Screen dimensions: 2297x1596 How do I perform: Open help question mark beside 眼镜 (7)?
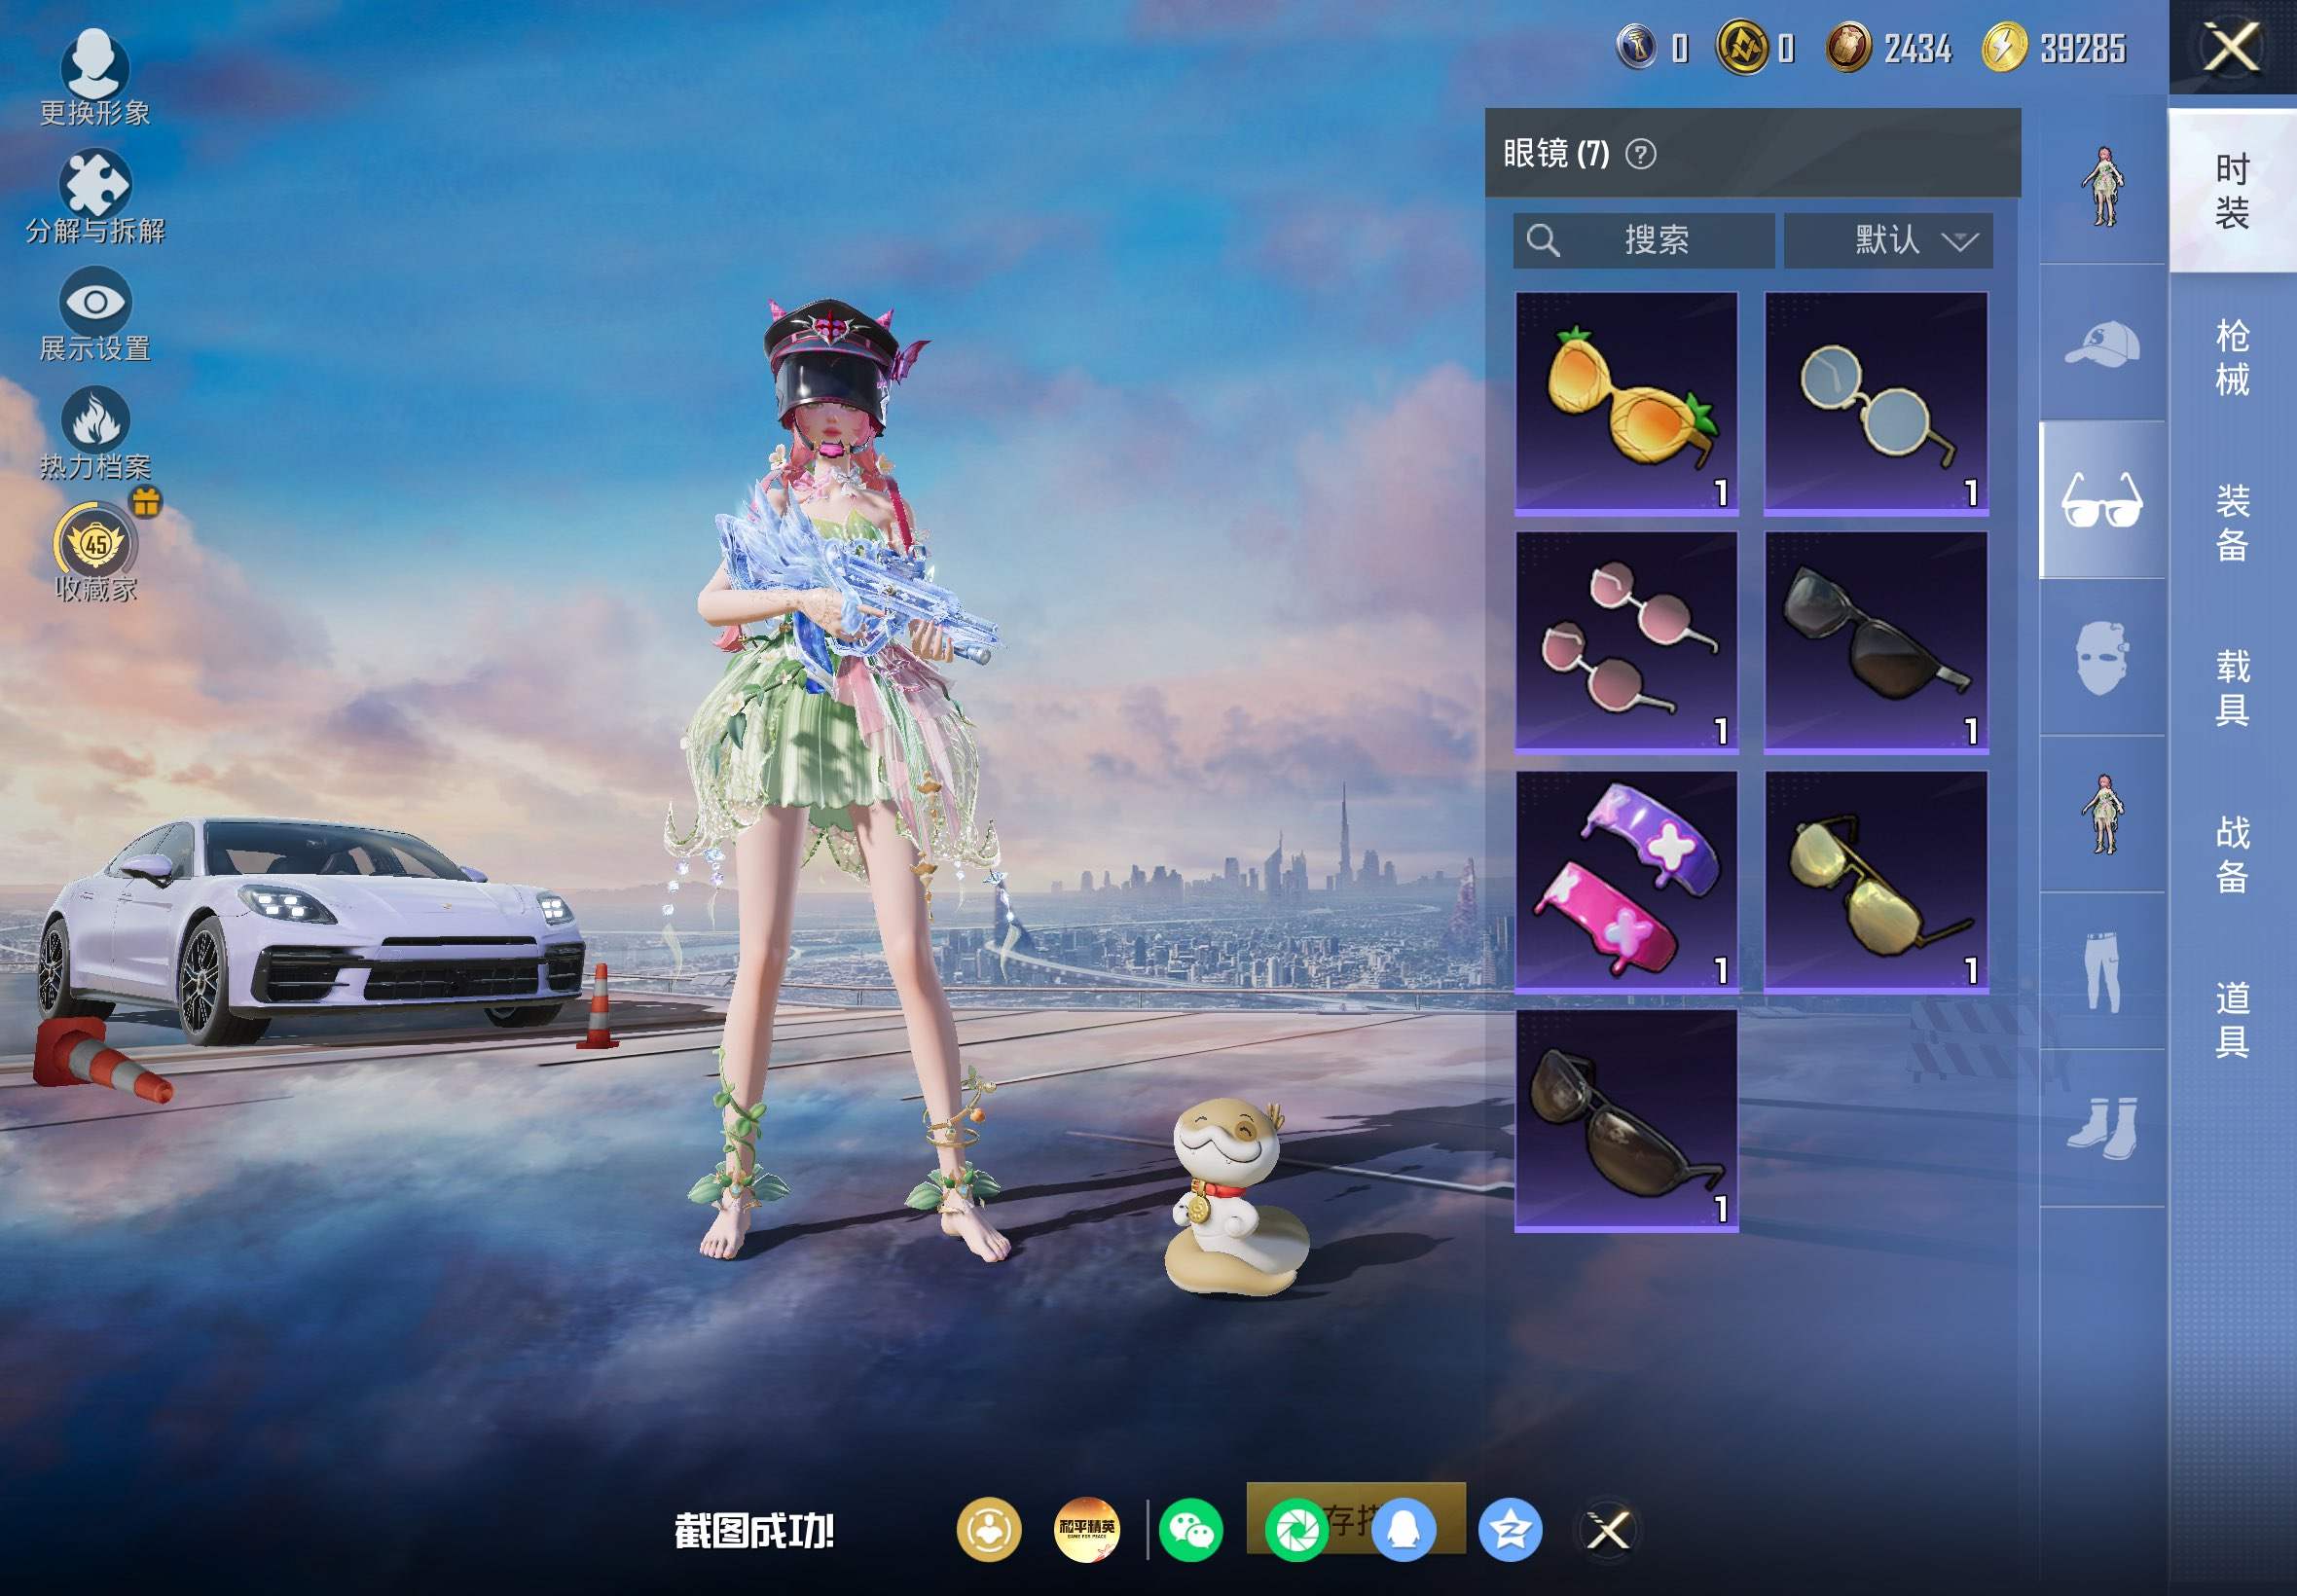click(1641, 154)
